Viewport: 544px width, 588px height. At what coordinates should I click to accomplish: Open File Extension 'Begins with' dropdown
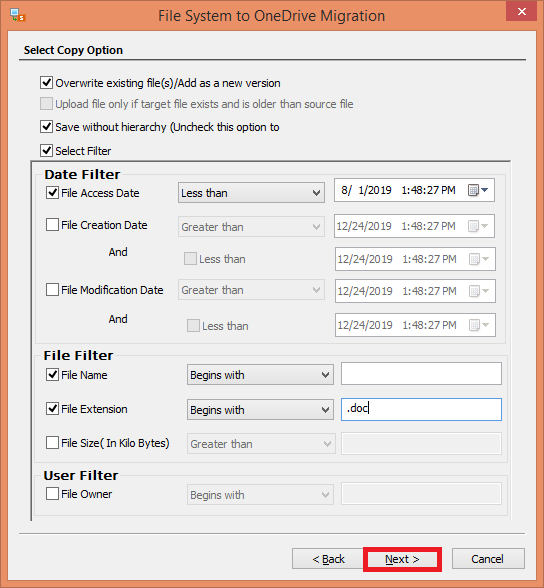tap(260, 410)
